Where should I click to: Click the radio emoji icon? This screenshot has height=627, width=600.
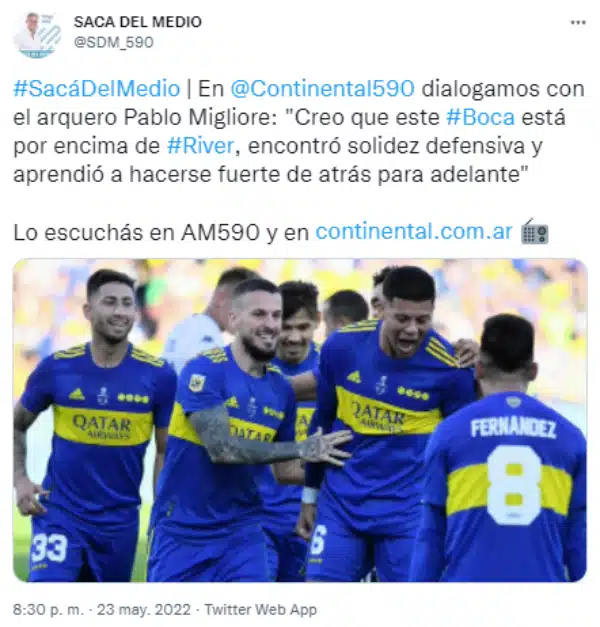(x=535, y=232)
